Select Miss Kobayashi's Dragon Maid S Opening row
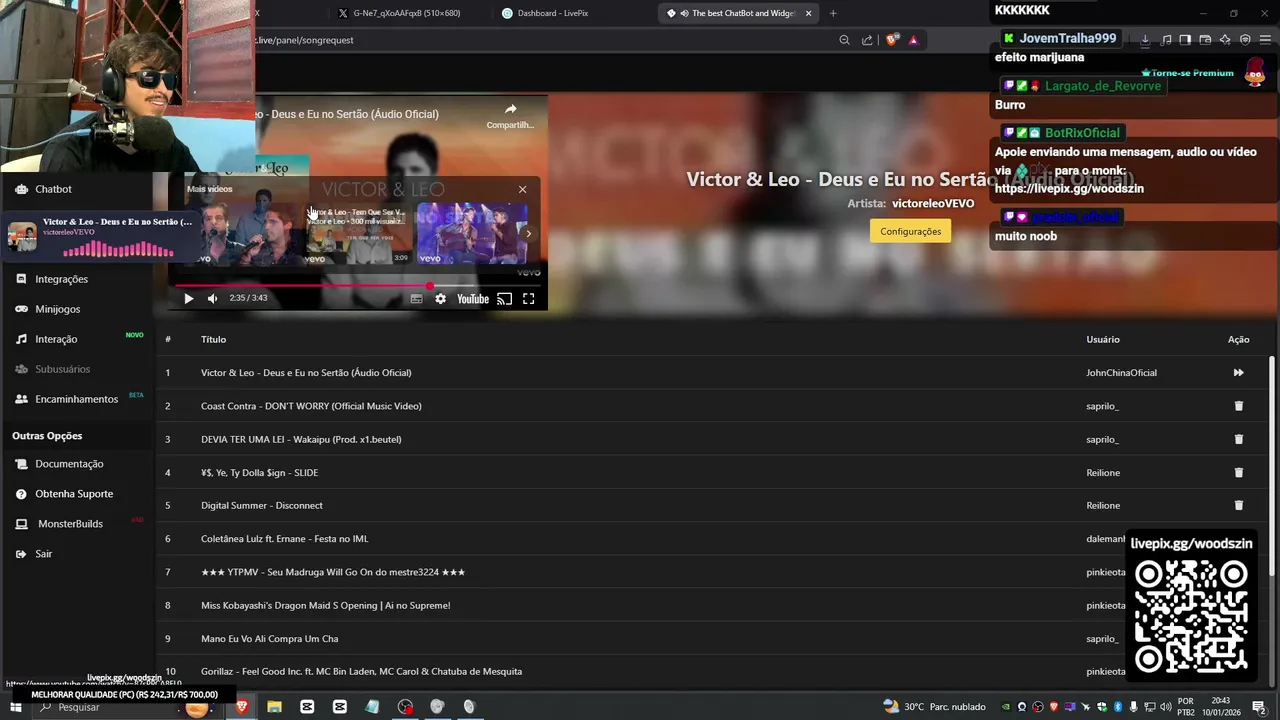1280x720 pixels. coord(712,605)
